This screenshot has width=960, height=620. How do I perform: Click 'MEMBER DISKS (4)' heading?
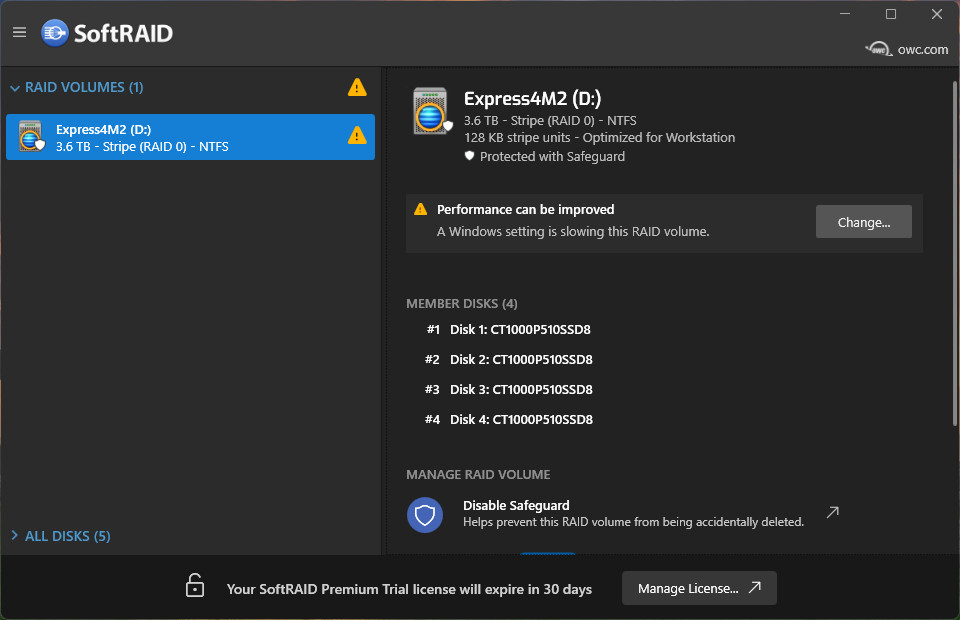tap(462, 304)
